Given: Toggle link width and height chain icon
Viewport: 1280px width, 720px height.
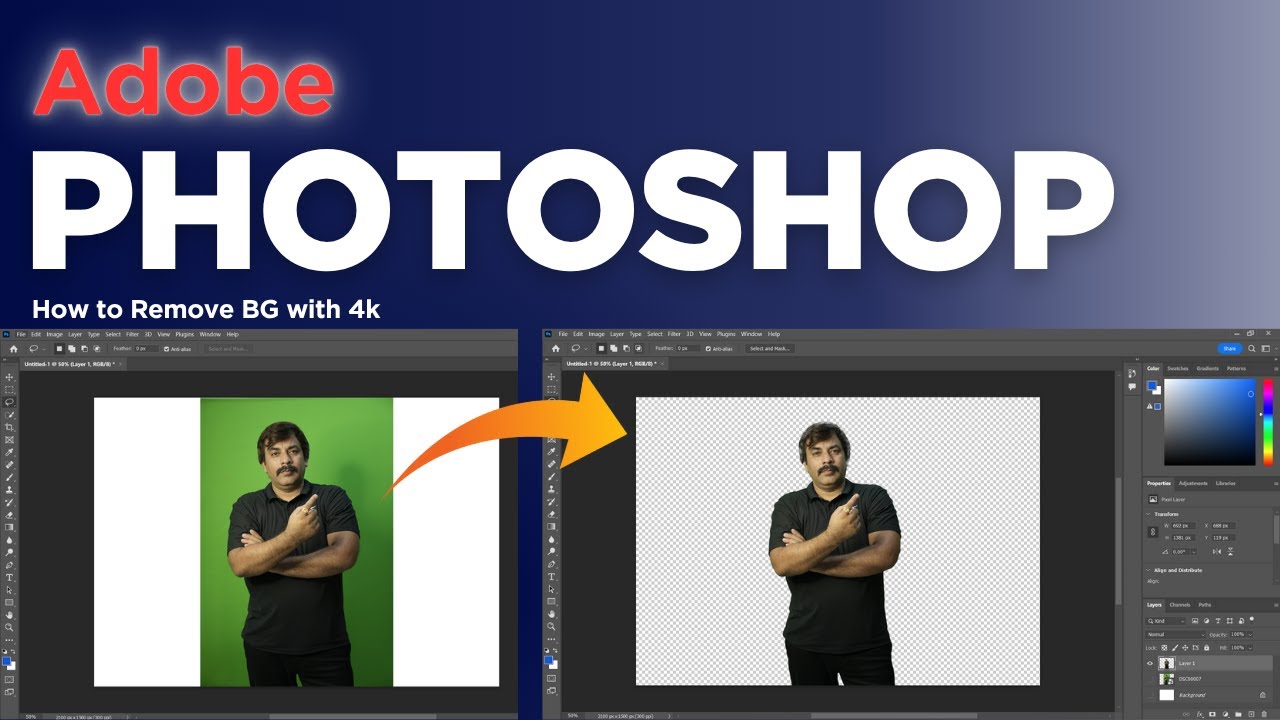Looking at the screenshot, I should click(1153, 531).
